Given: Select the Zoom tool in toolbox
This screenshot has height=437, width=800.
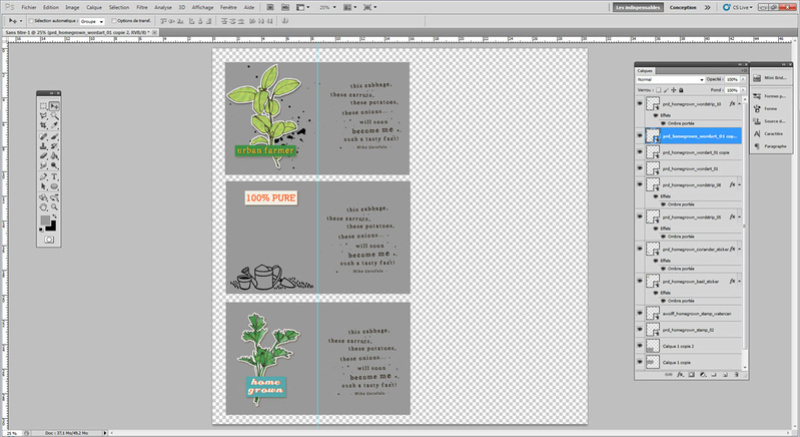Looking at the screenshot, I should point(54,208).
